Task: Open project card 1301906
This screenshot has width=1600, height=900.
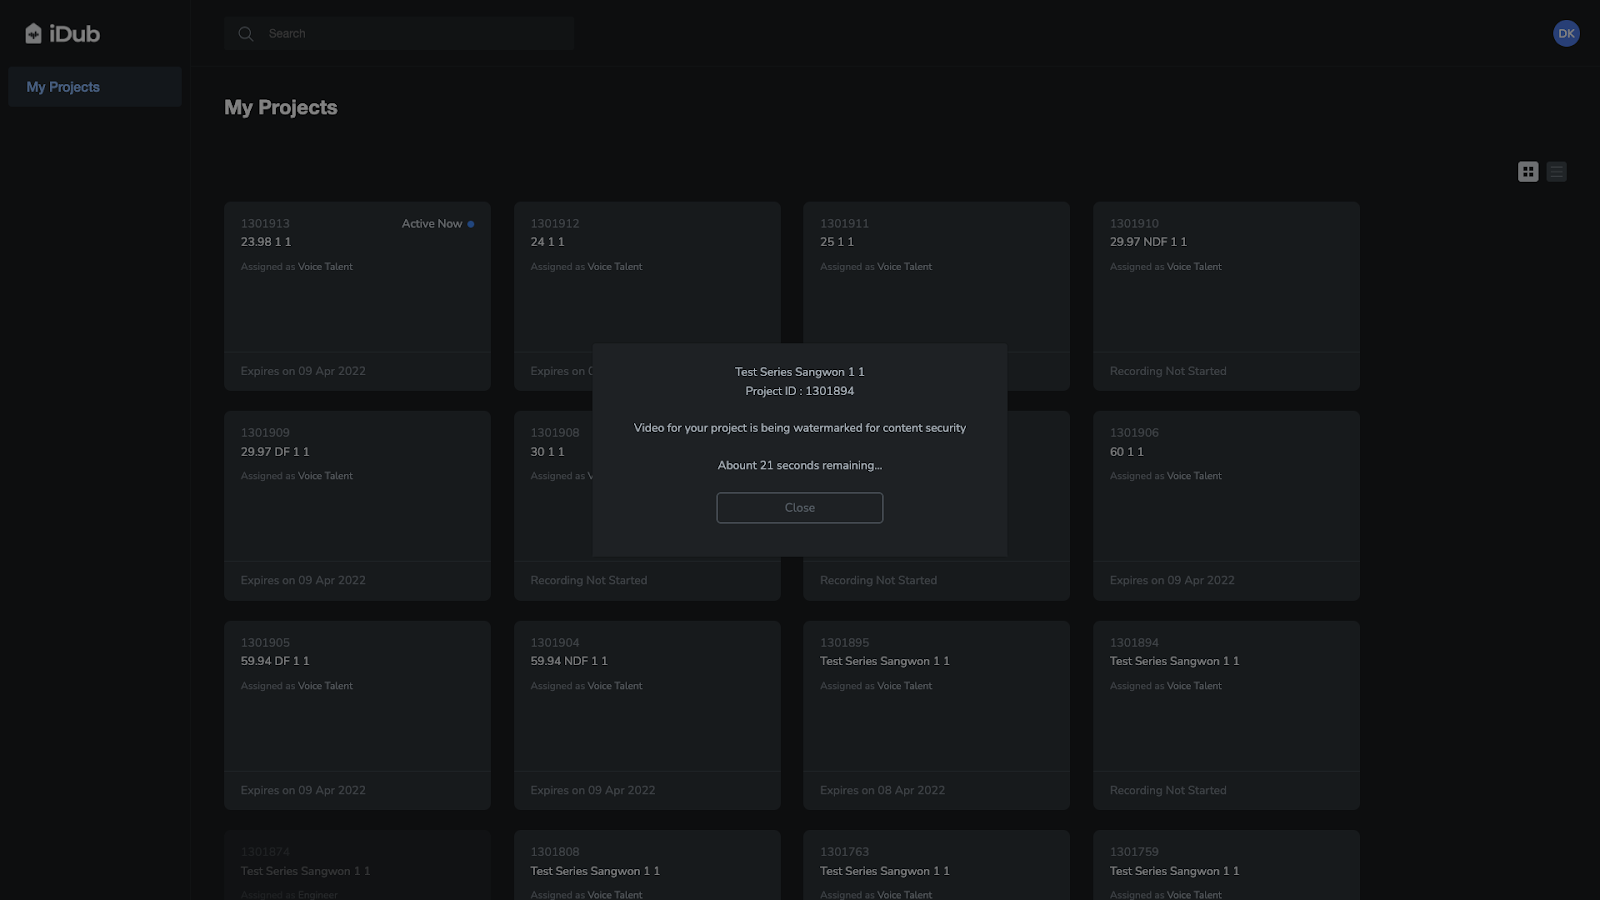Action: [1226, 506]
